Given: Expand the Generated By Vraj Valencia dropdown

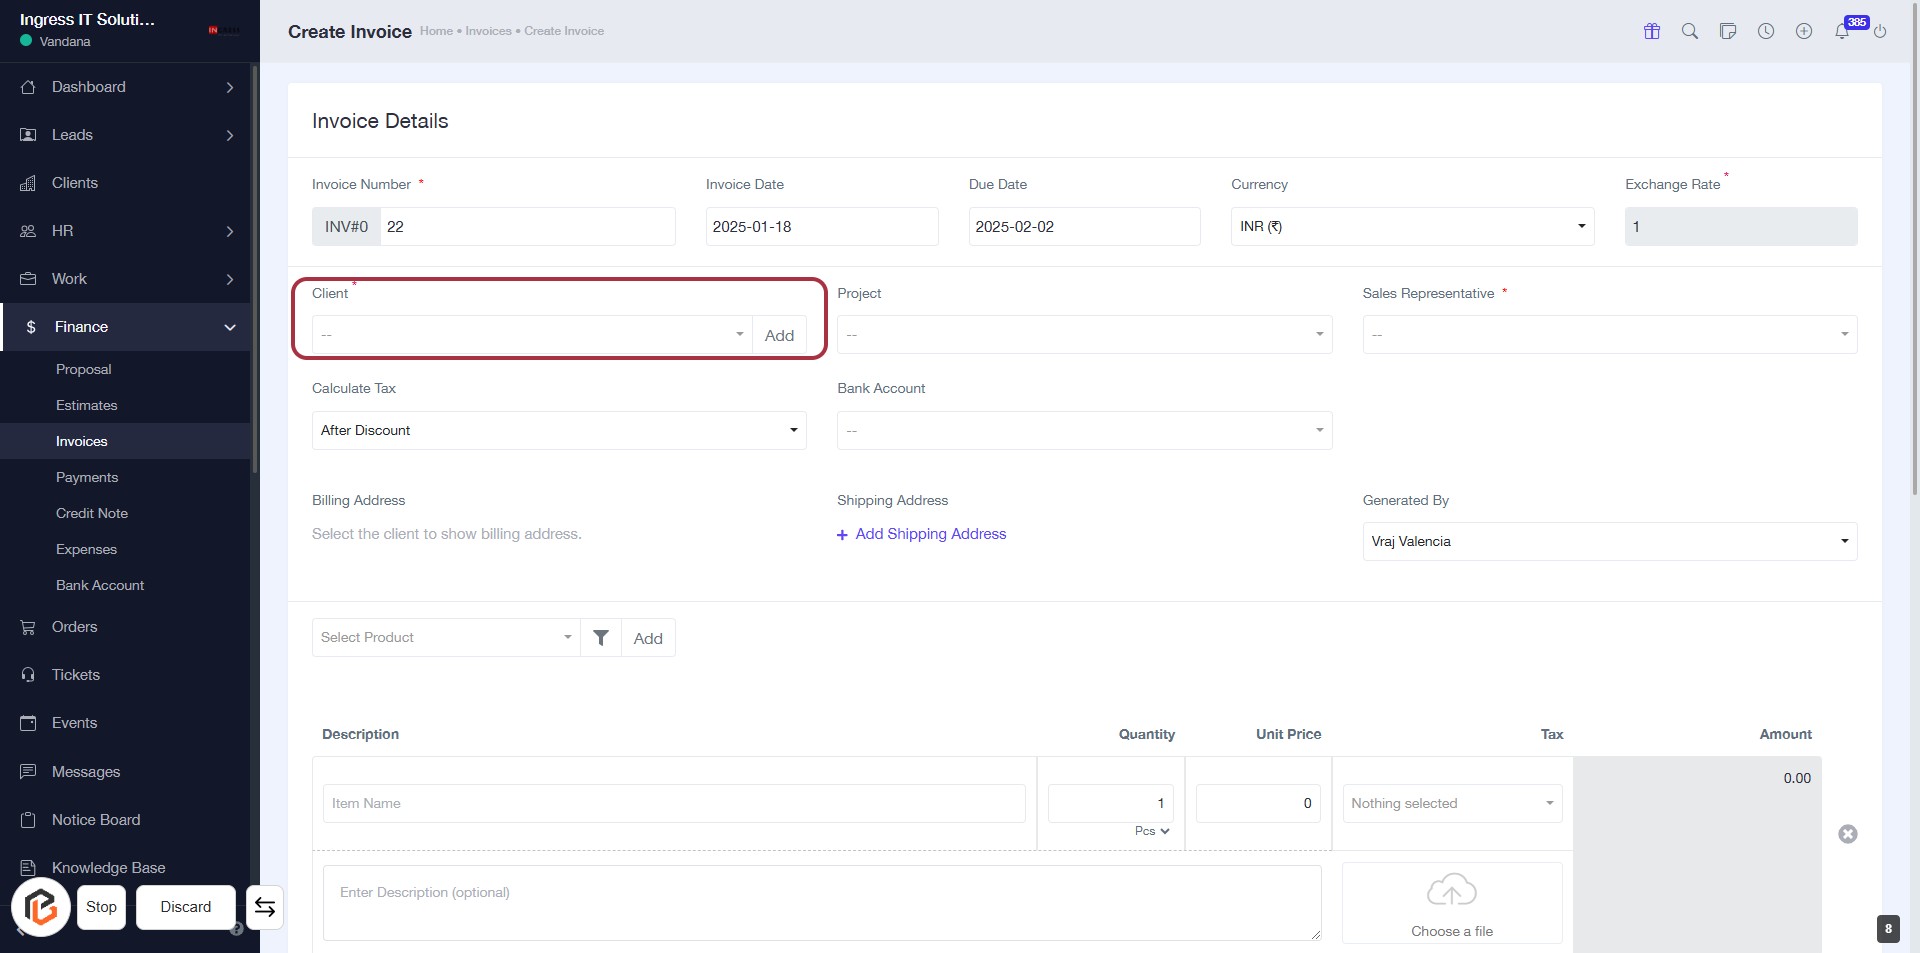Looking at the screenshot, I should point(1608,542).
